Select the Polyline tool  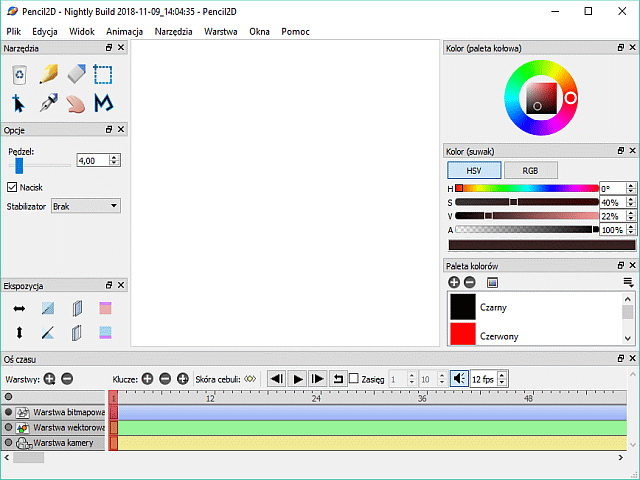pyautogui.click(x=103, y=103)
